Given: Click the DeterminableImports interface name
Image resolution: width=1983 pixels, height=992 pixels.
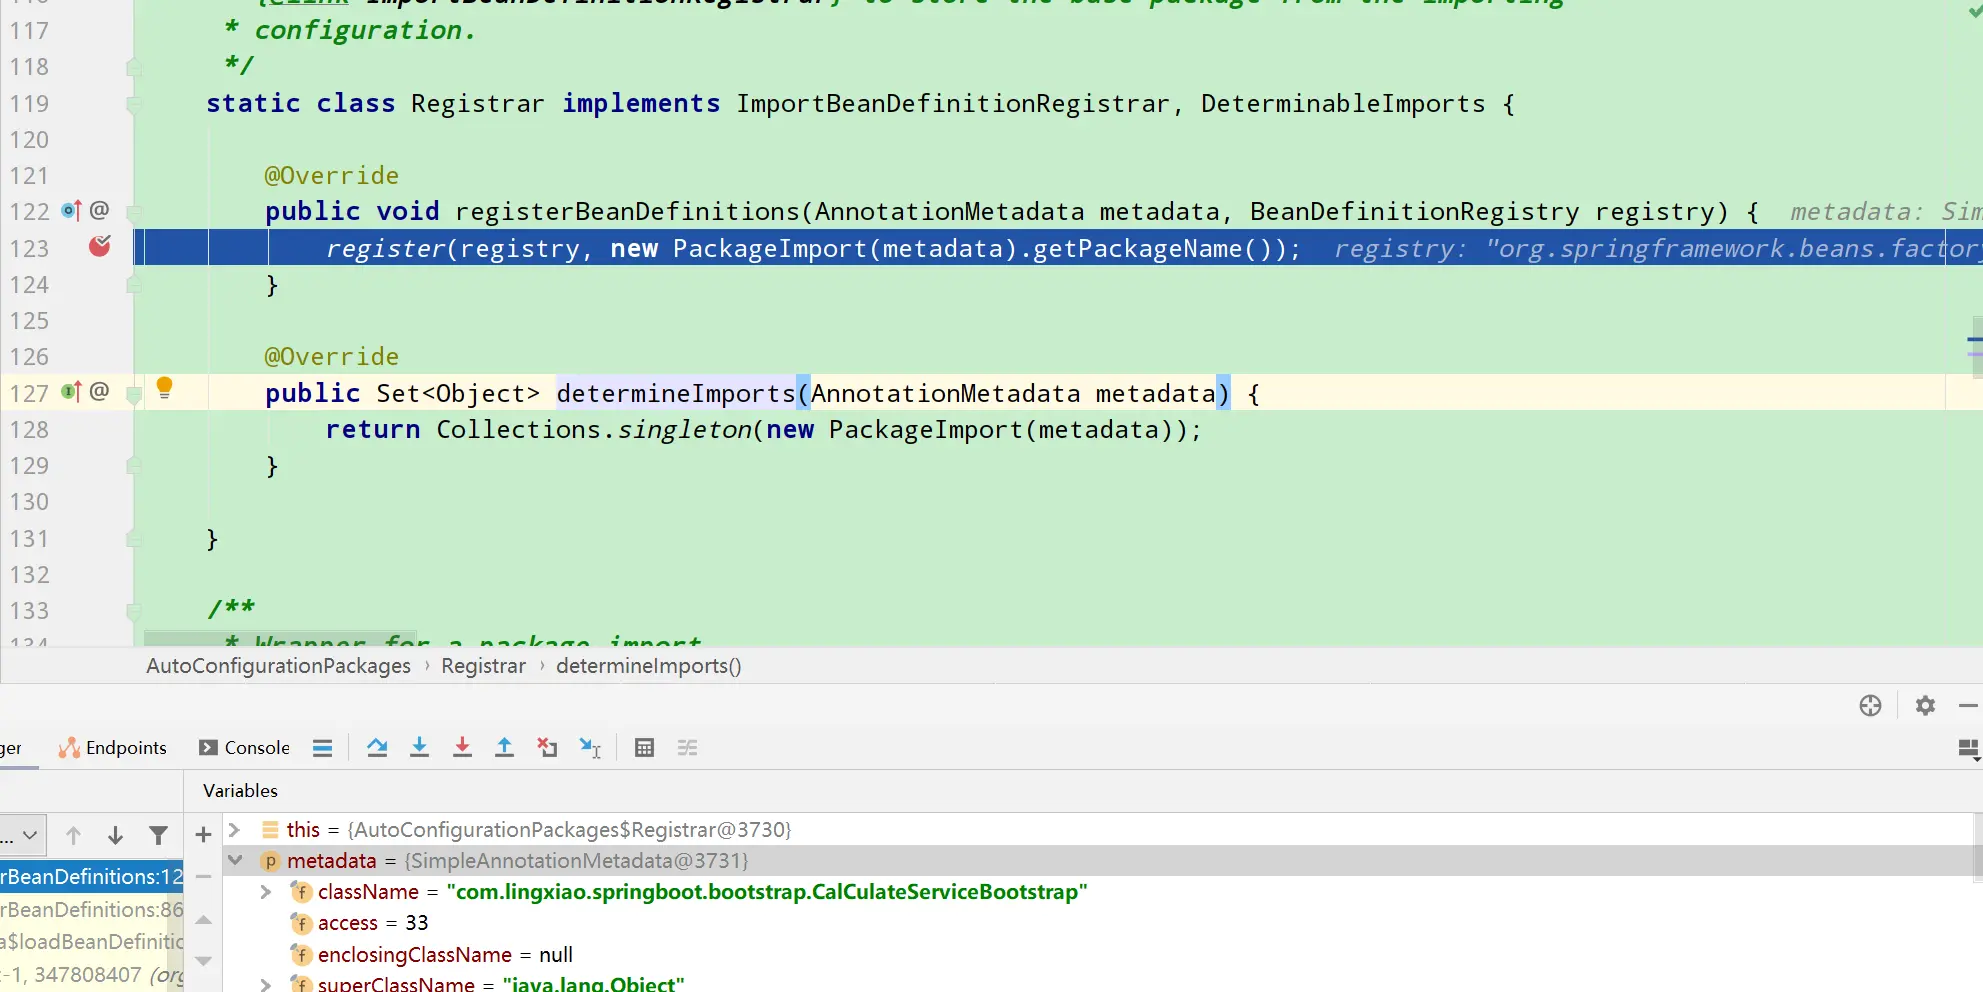Looking at the screenshot, I should click(x=1343, y=104).
